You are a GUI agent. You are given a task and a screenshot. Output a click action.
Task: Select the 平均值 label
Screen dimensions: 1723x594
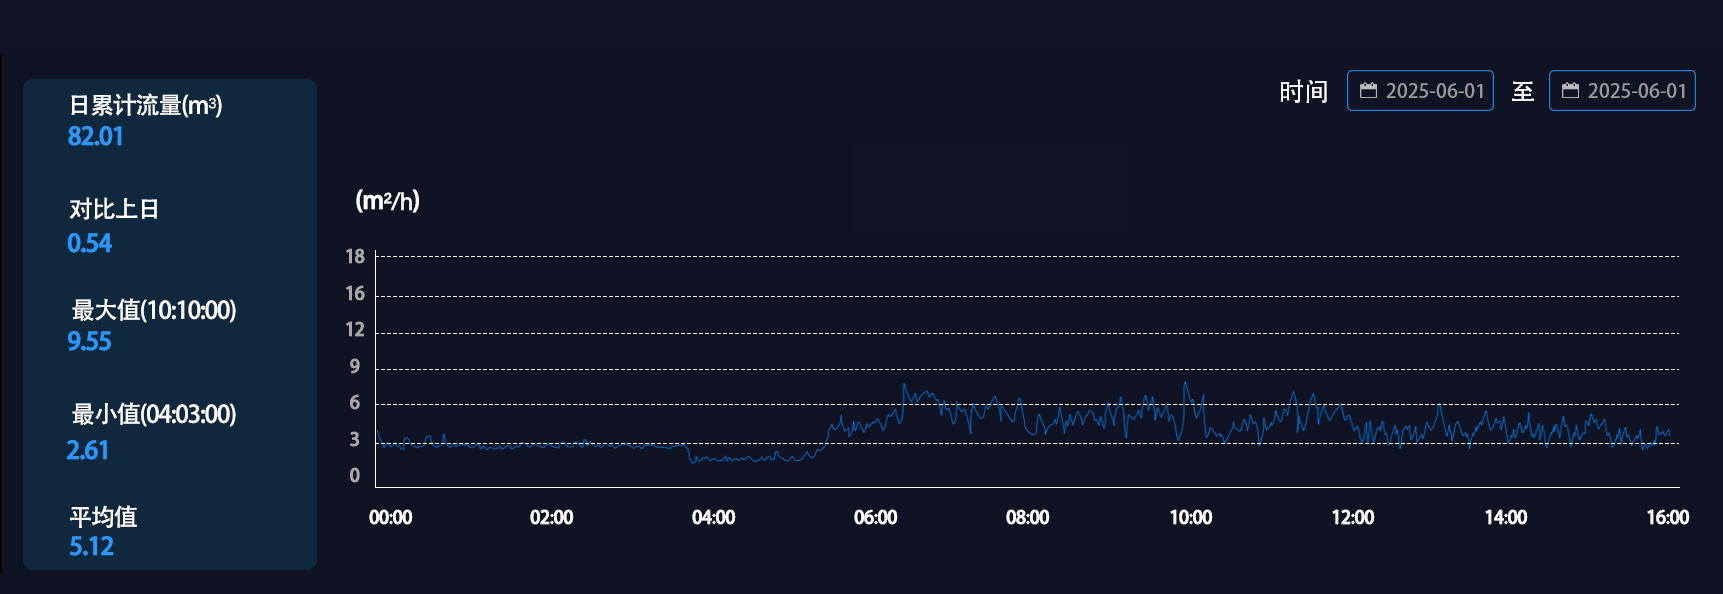click(x=103, y=517)
